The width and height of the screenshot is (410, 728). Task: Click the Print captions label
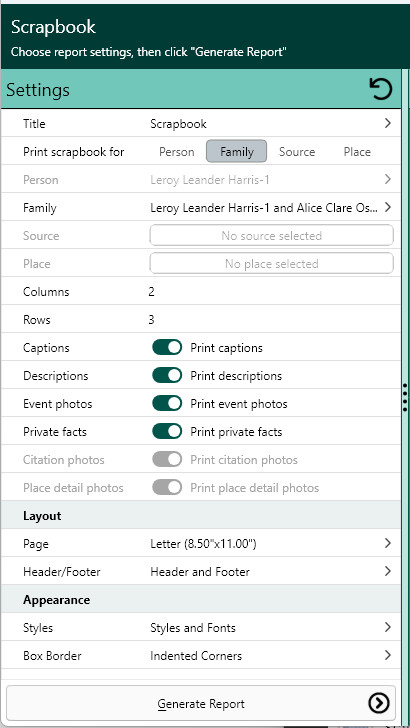tap(227, 348)
